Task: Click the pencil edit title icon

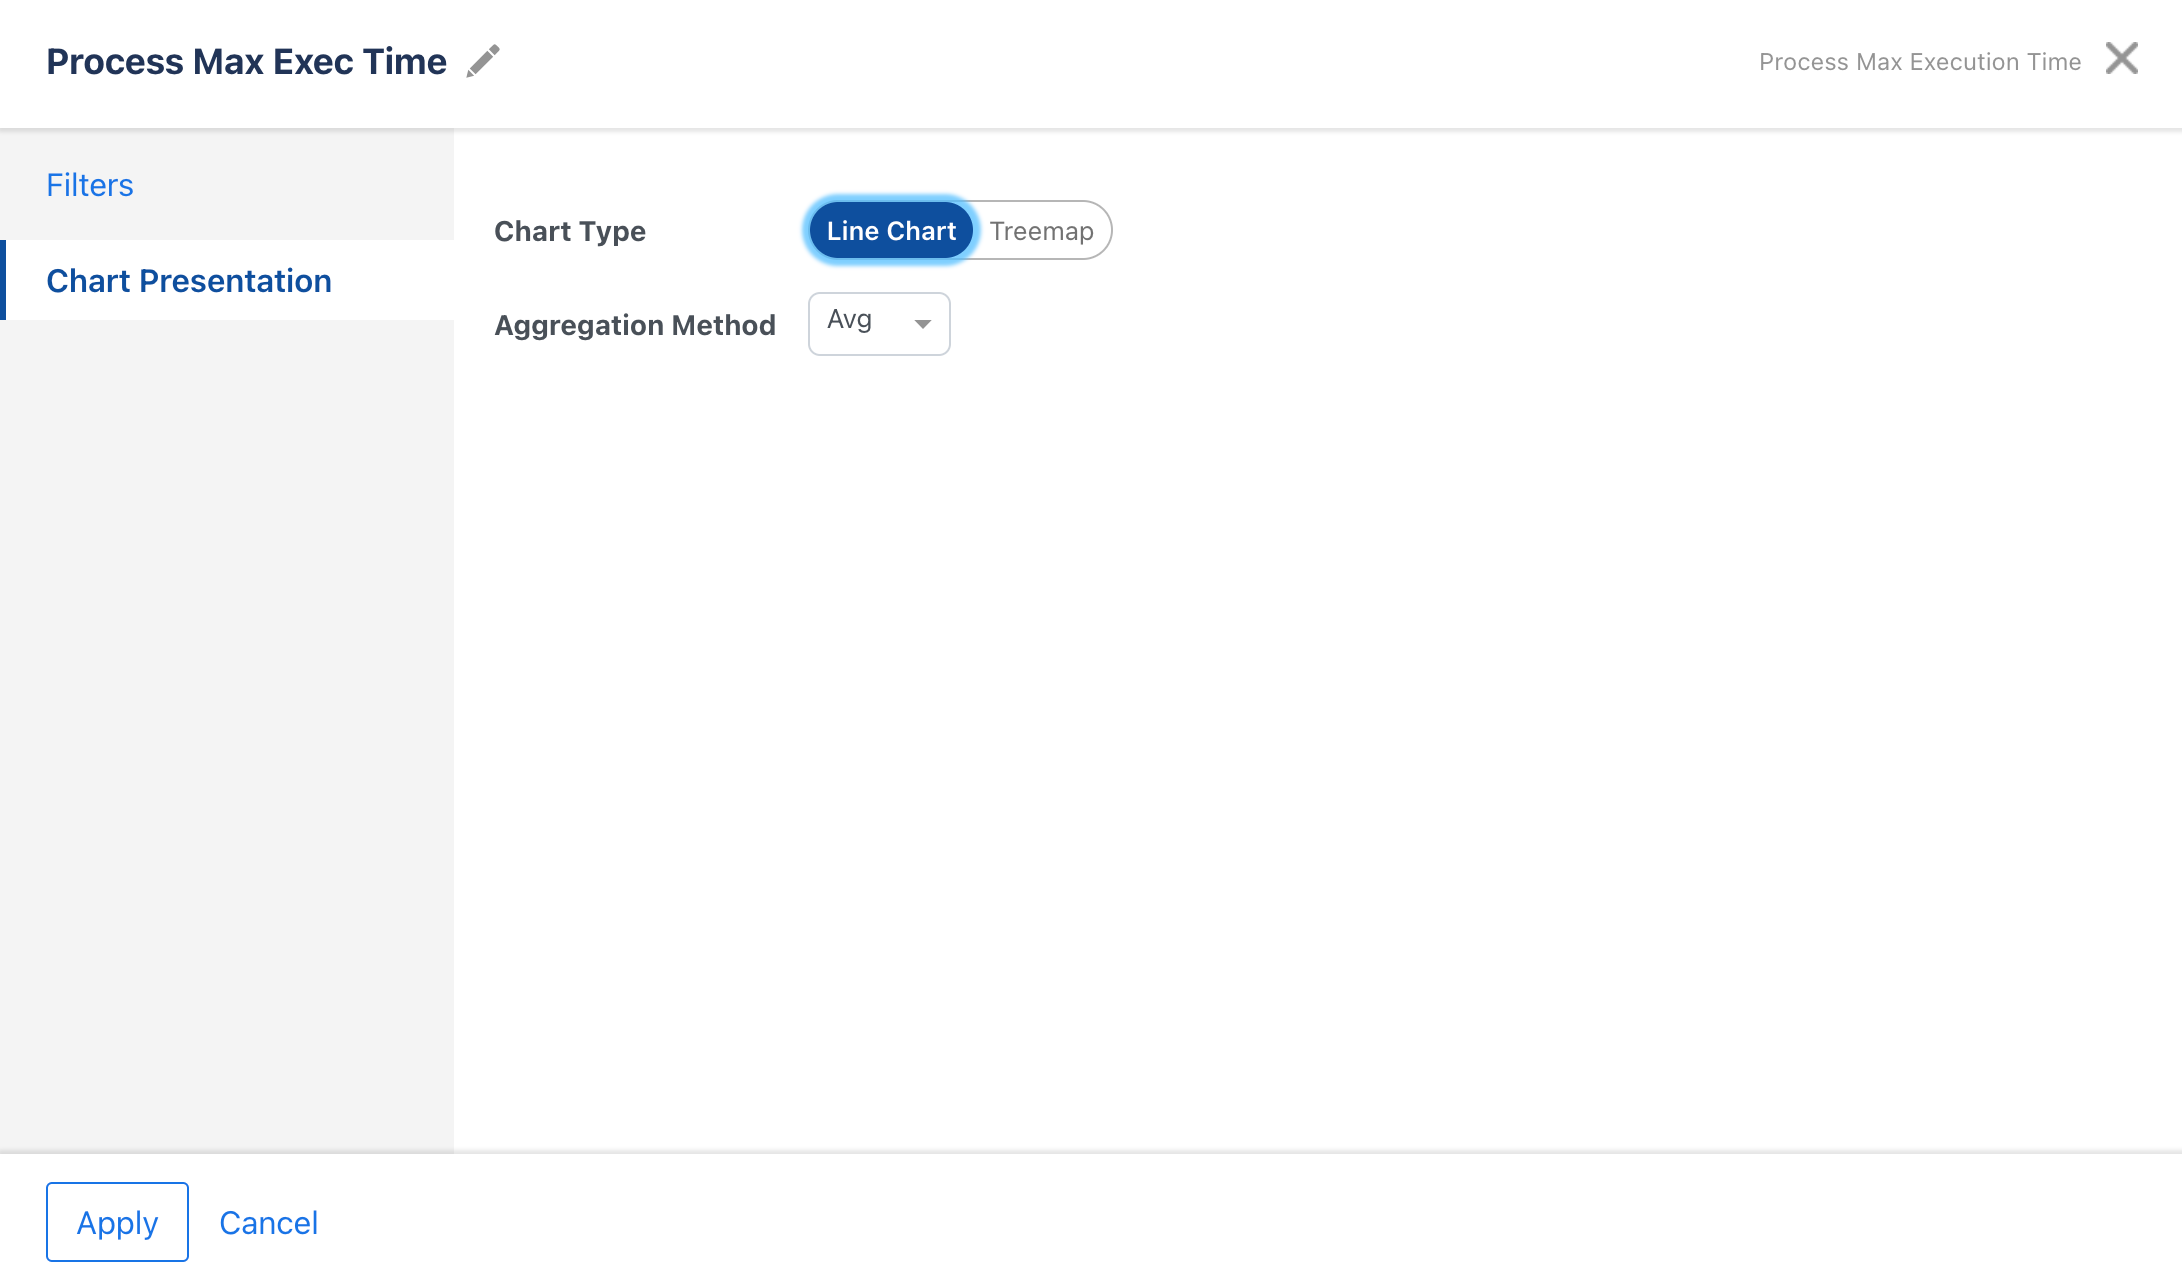Action: point(483,61)
